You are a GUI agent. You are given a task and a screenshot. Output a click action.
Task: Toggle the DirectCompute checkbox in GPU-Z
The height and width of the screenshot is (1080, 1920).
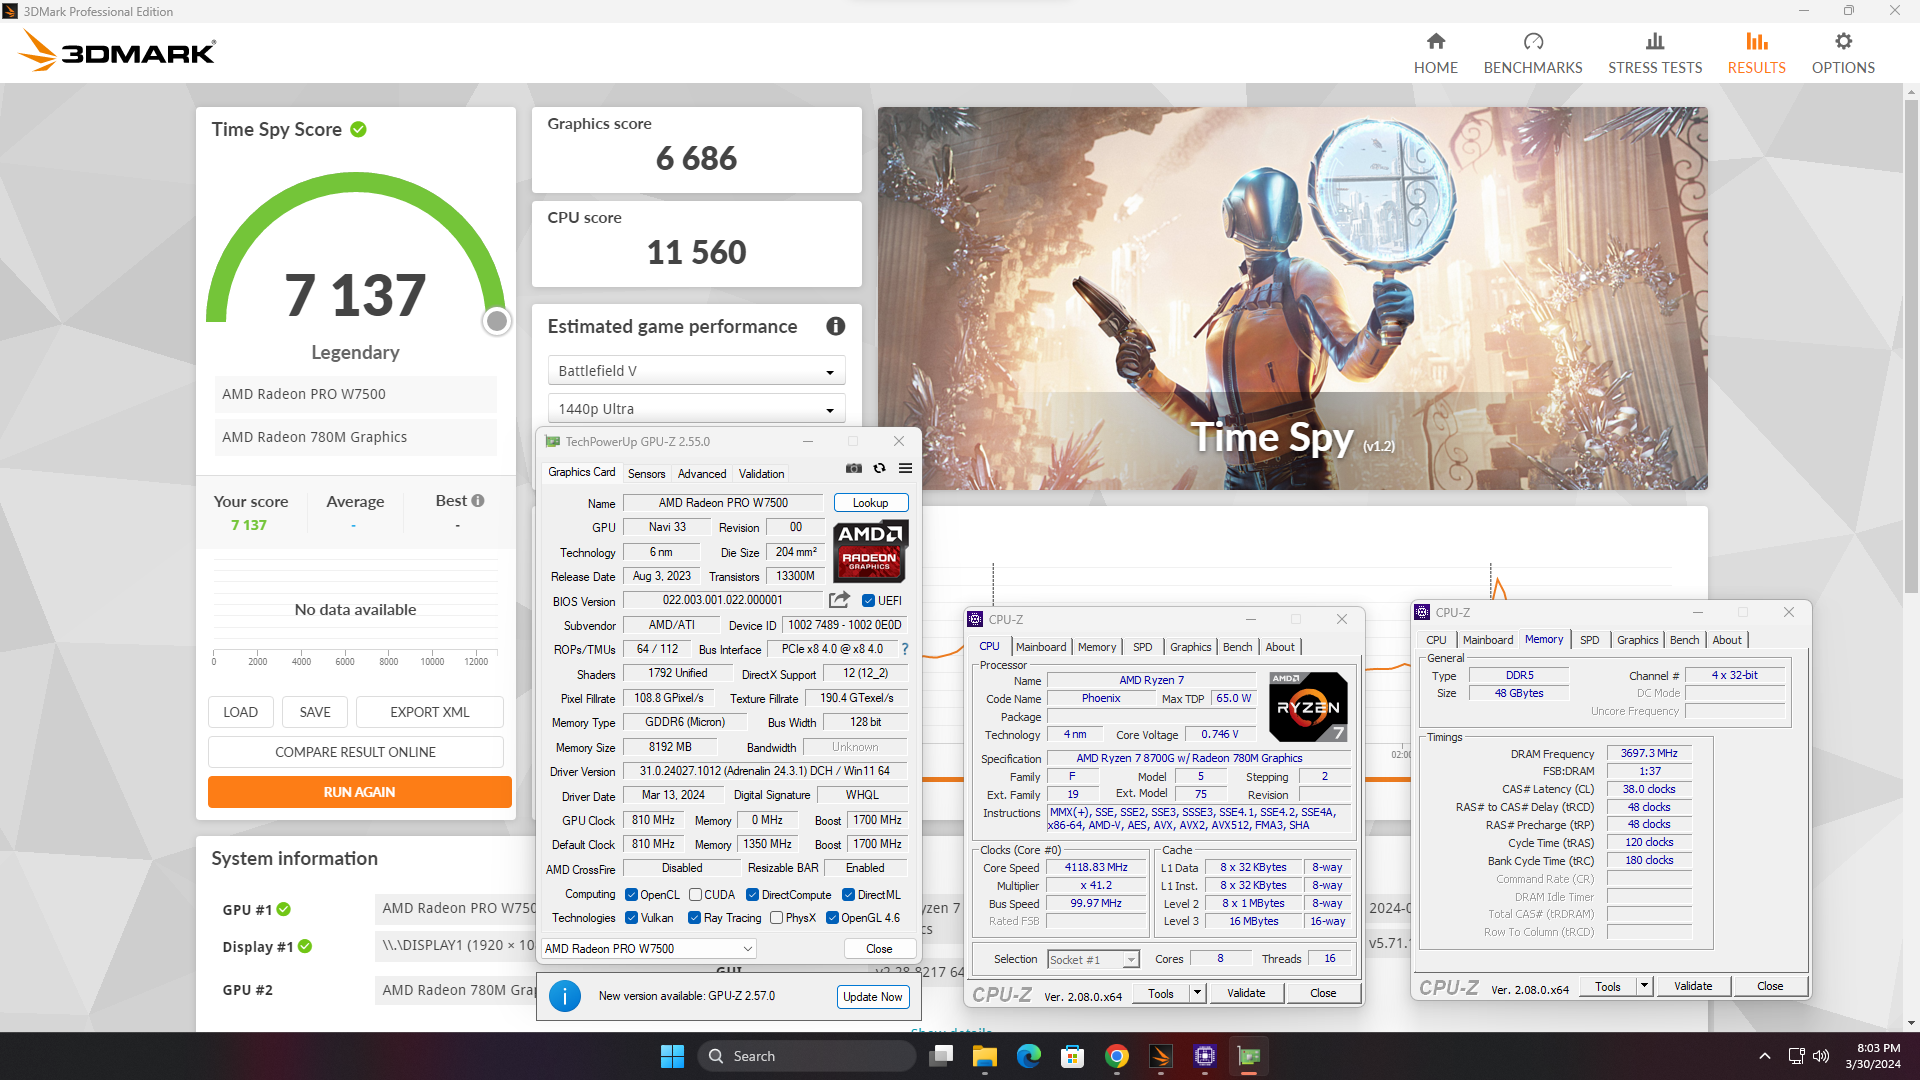click(752, 895)
